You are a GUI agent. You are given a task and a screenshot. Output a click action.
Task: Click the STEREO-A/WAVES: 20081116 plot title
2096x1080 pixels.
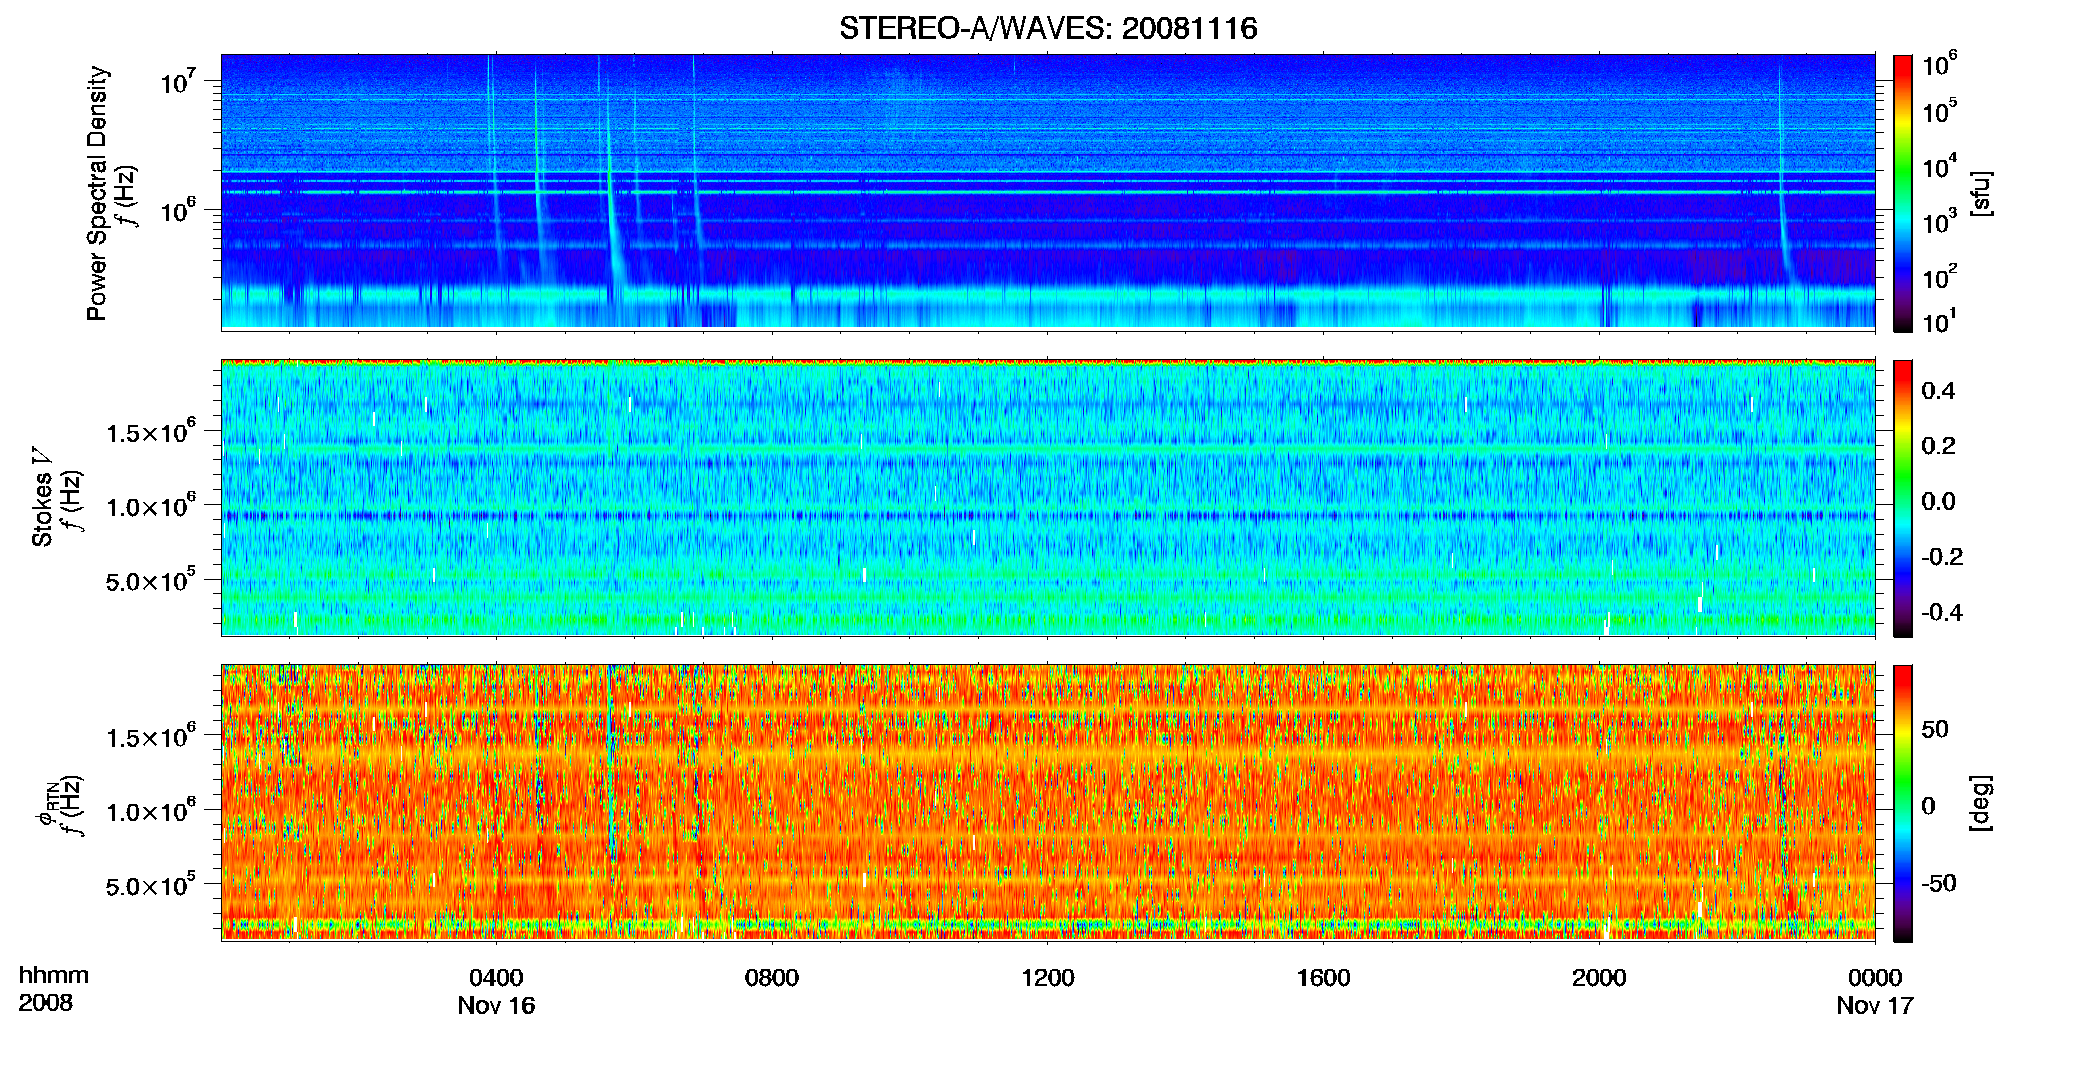(1048, 28)
